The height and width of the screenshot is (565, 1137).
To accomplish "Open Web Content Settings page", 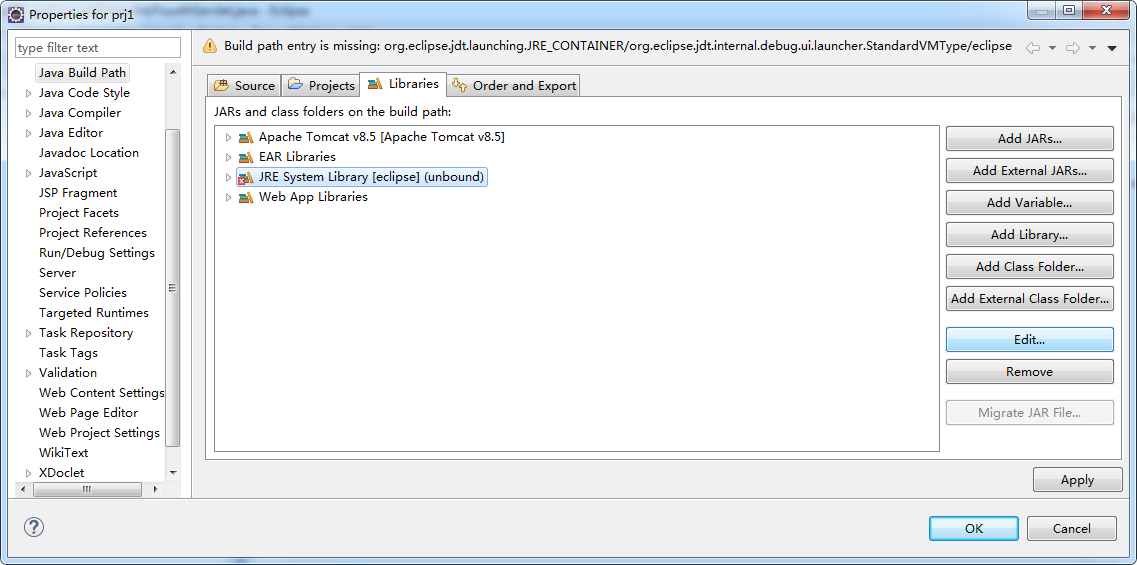I will coord(102,393).
